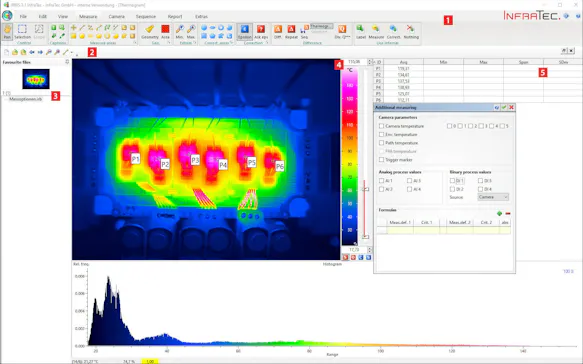This screenshot has height=364, width=583.
Task: Expand the Extrem group launcher
Action: point(194,43)
